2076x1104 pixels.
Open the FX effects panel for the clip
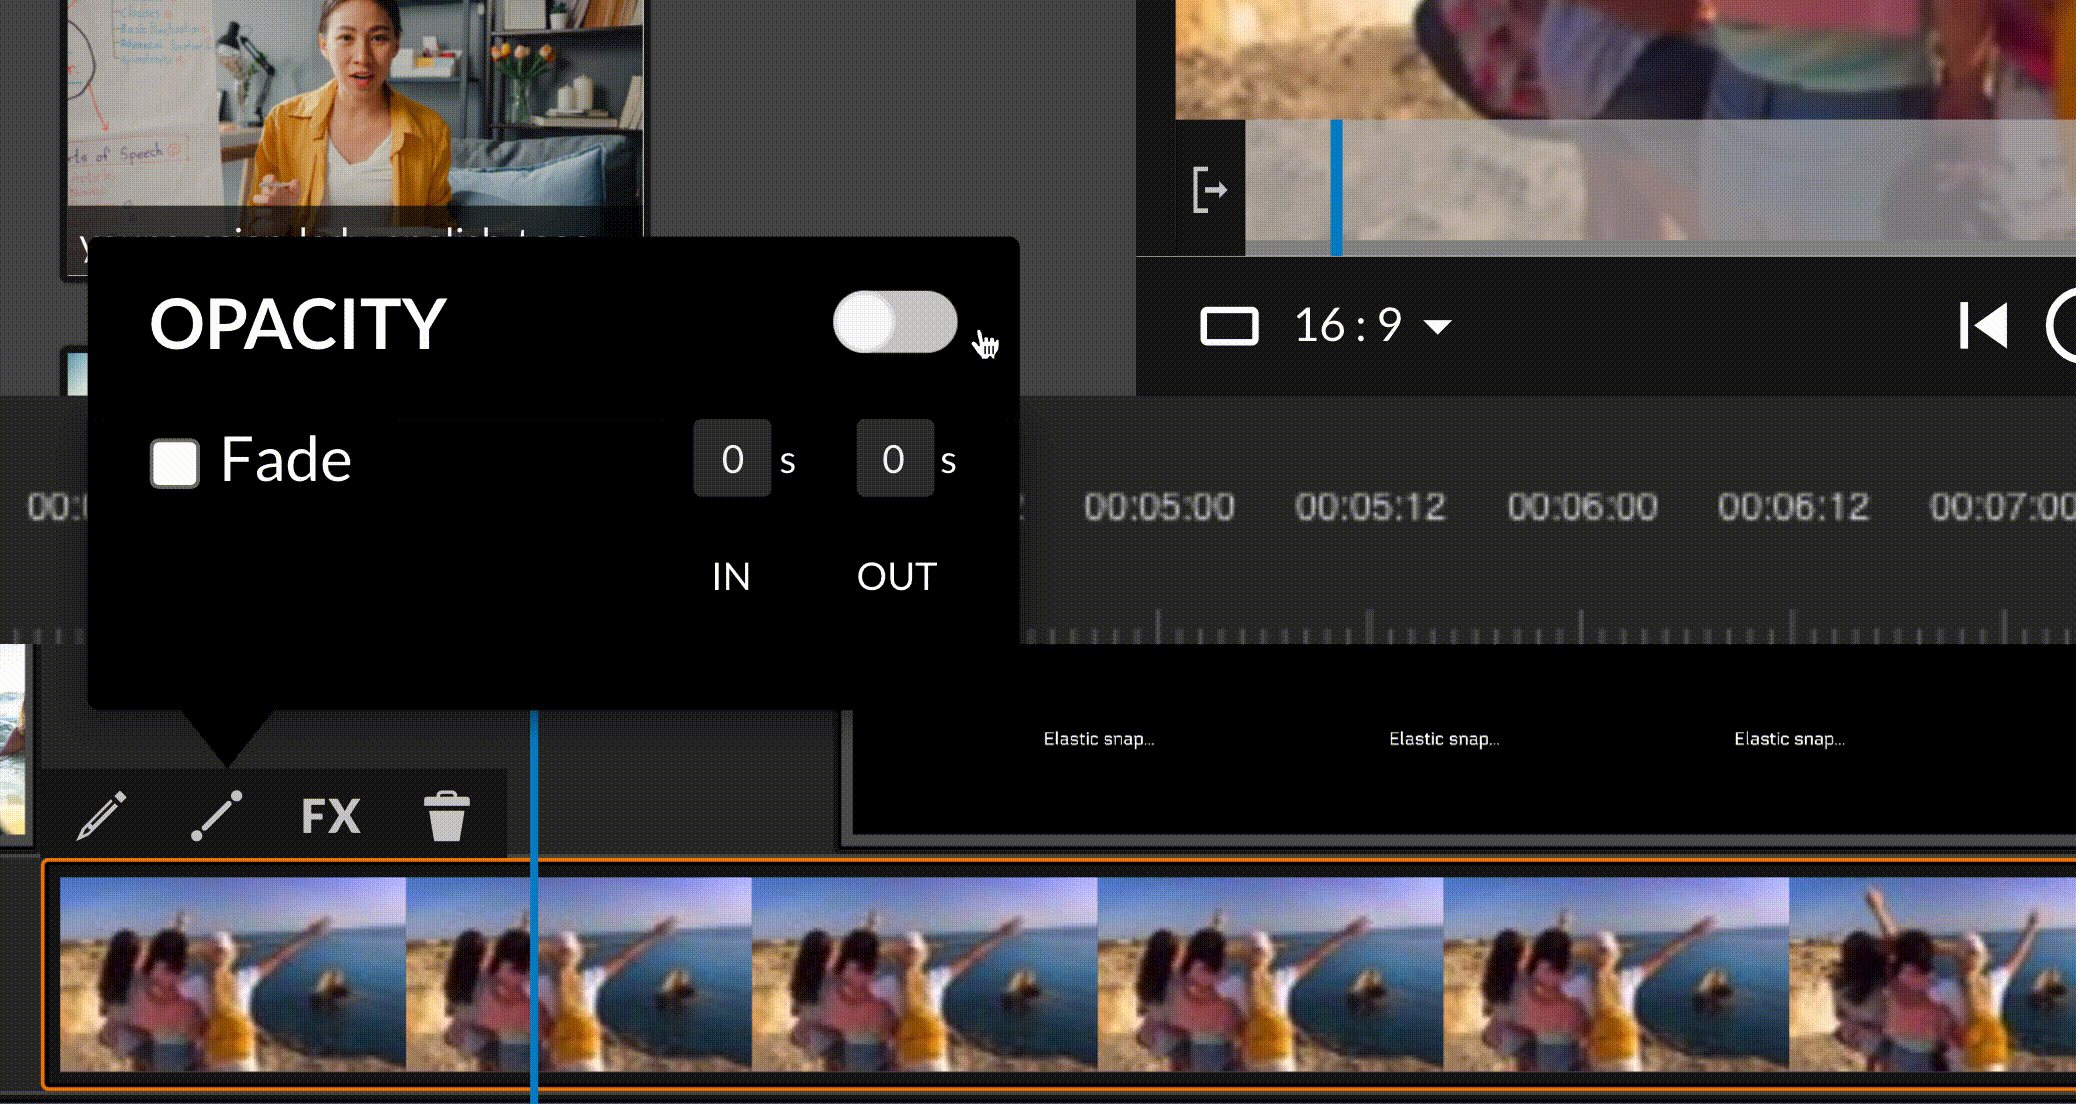click(330, 815)
